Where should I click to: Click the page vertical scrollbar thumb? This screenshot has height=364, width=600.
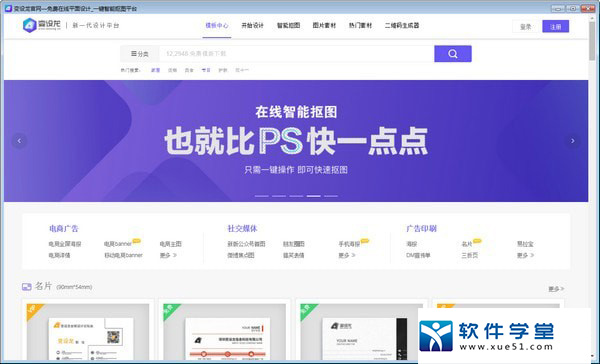[592, 40]
